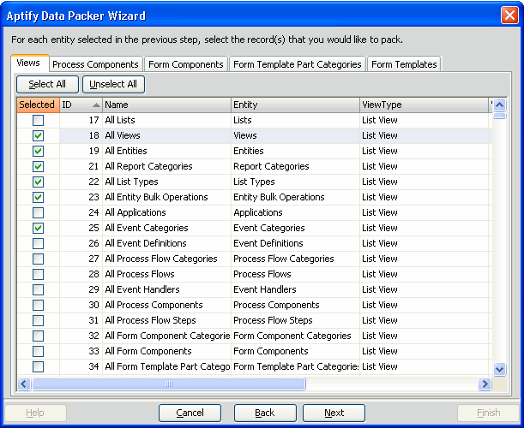Switch to the Process Components tab
Screen dimensions: 528x443
click(95, 64)
